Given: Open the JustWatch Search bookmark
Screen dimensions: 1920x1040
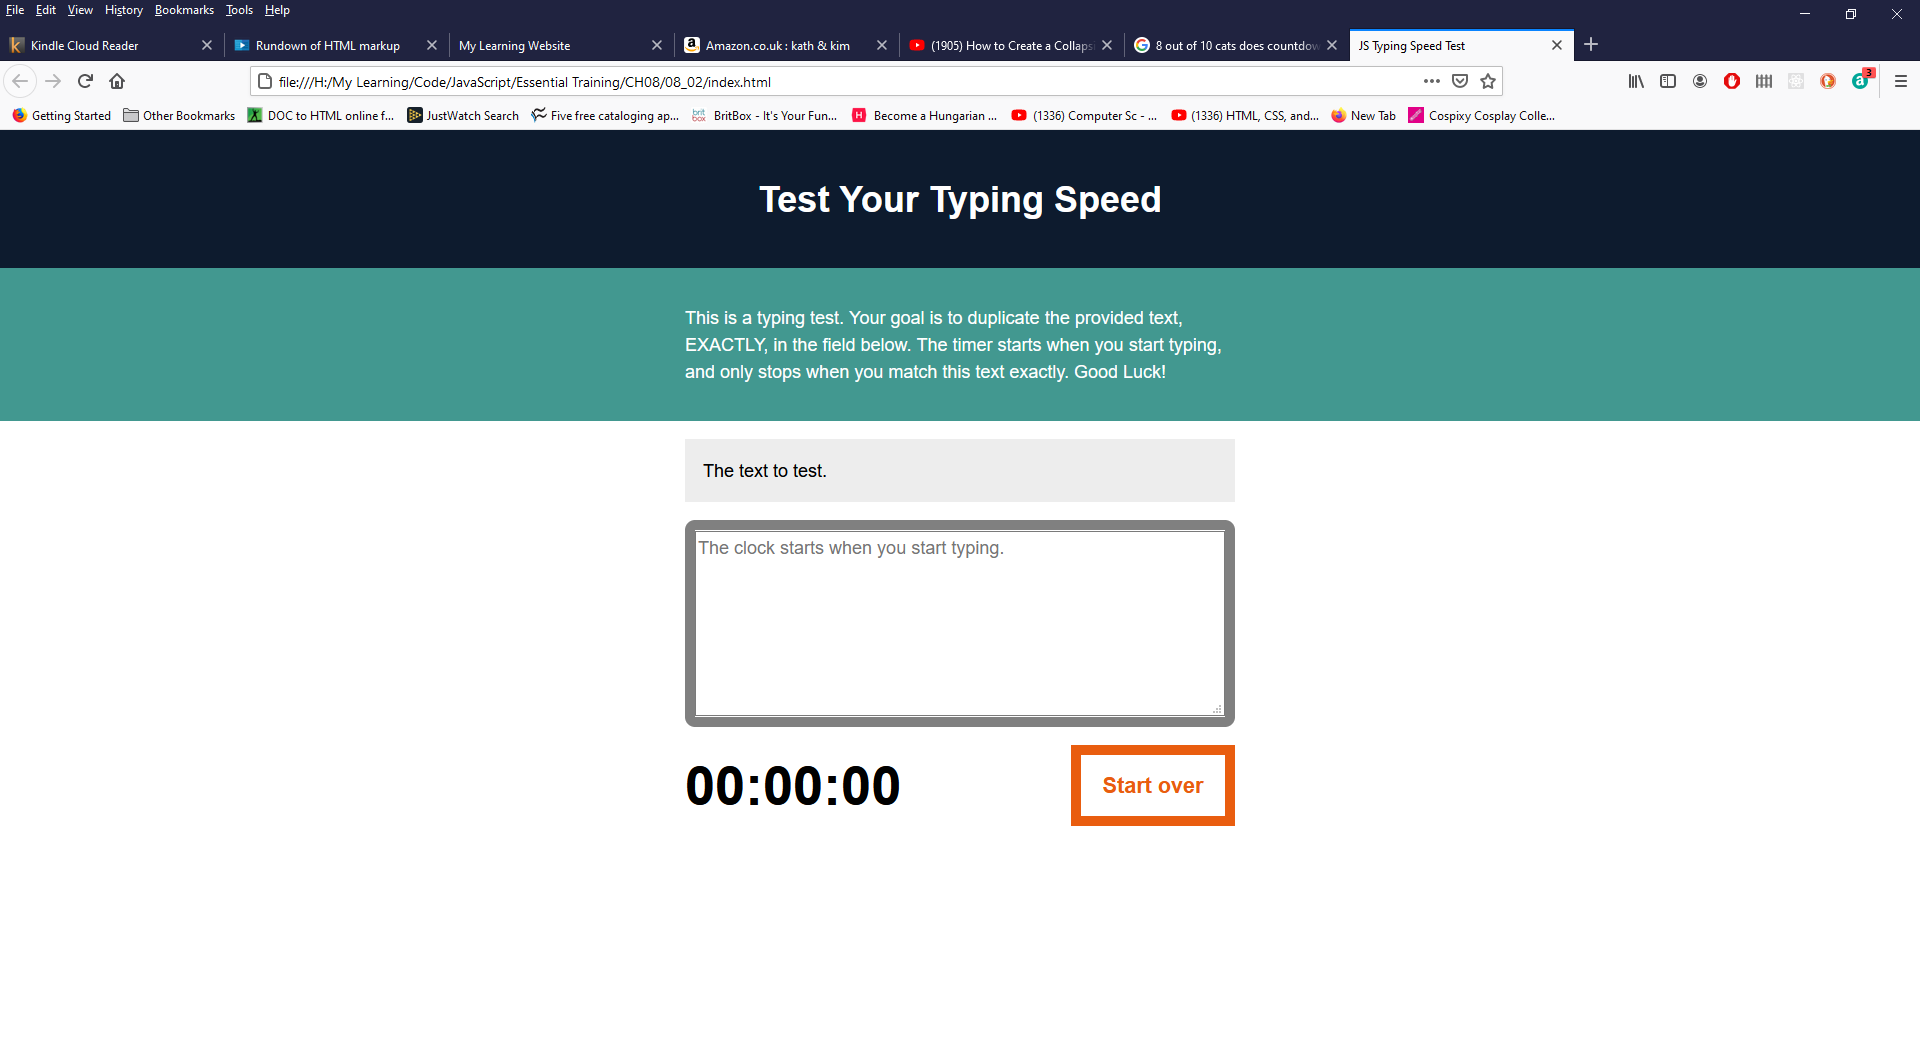Looking at the screenshot, I should click(463, 115).
